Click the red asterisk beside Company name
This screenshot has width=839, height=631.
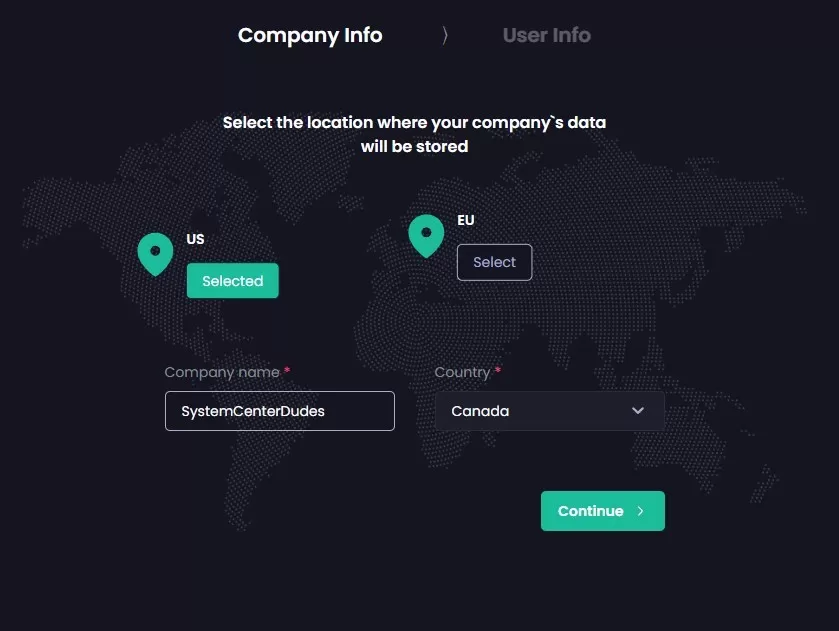(x=287, y=371)
